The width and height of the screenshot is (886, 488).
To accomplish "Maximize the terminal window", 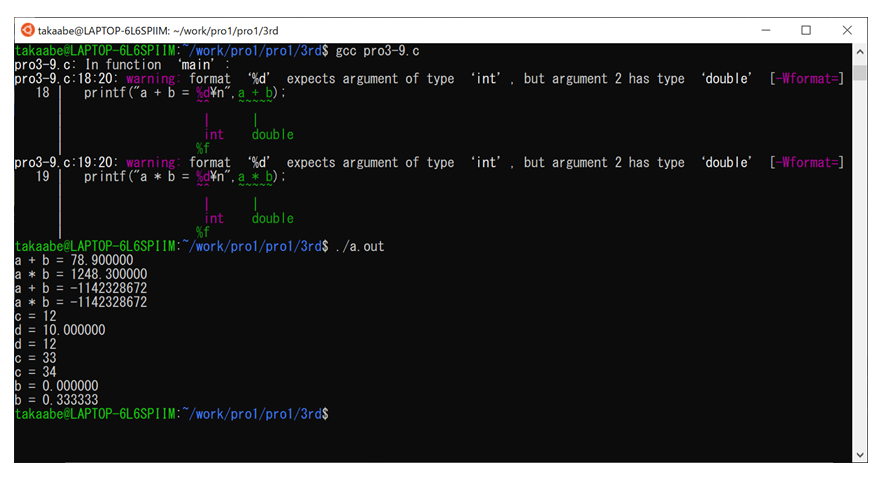I will coord(806,30).
